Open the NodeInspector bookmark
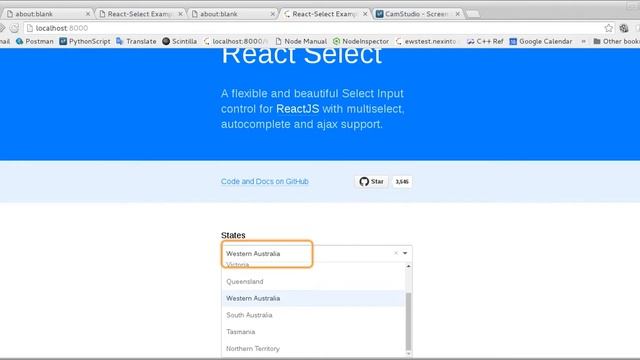 tap(361, 41)
